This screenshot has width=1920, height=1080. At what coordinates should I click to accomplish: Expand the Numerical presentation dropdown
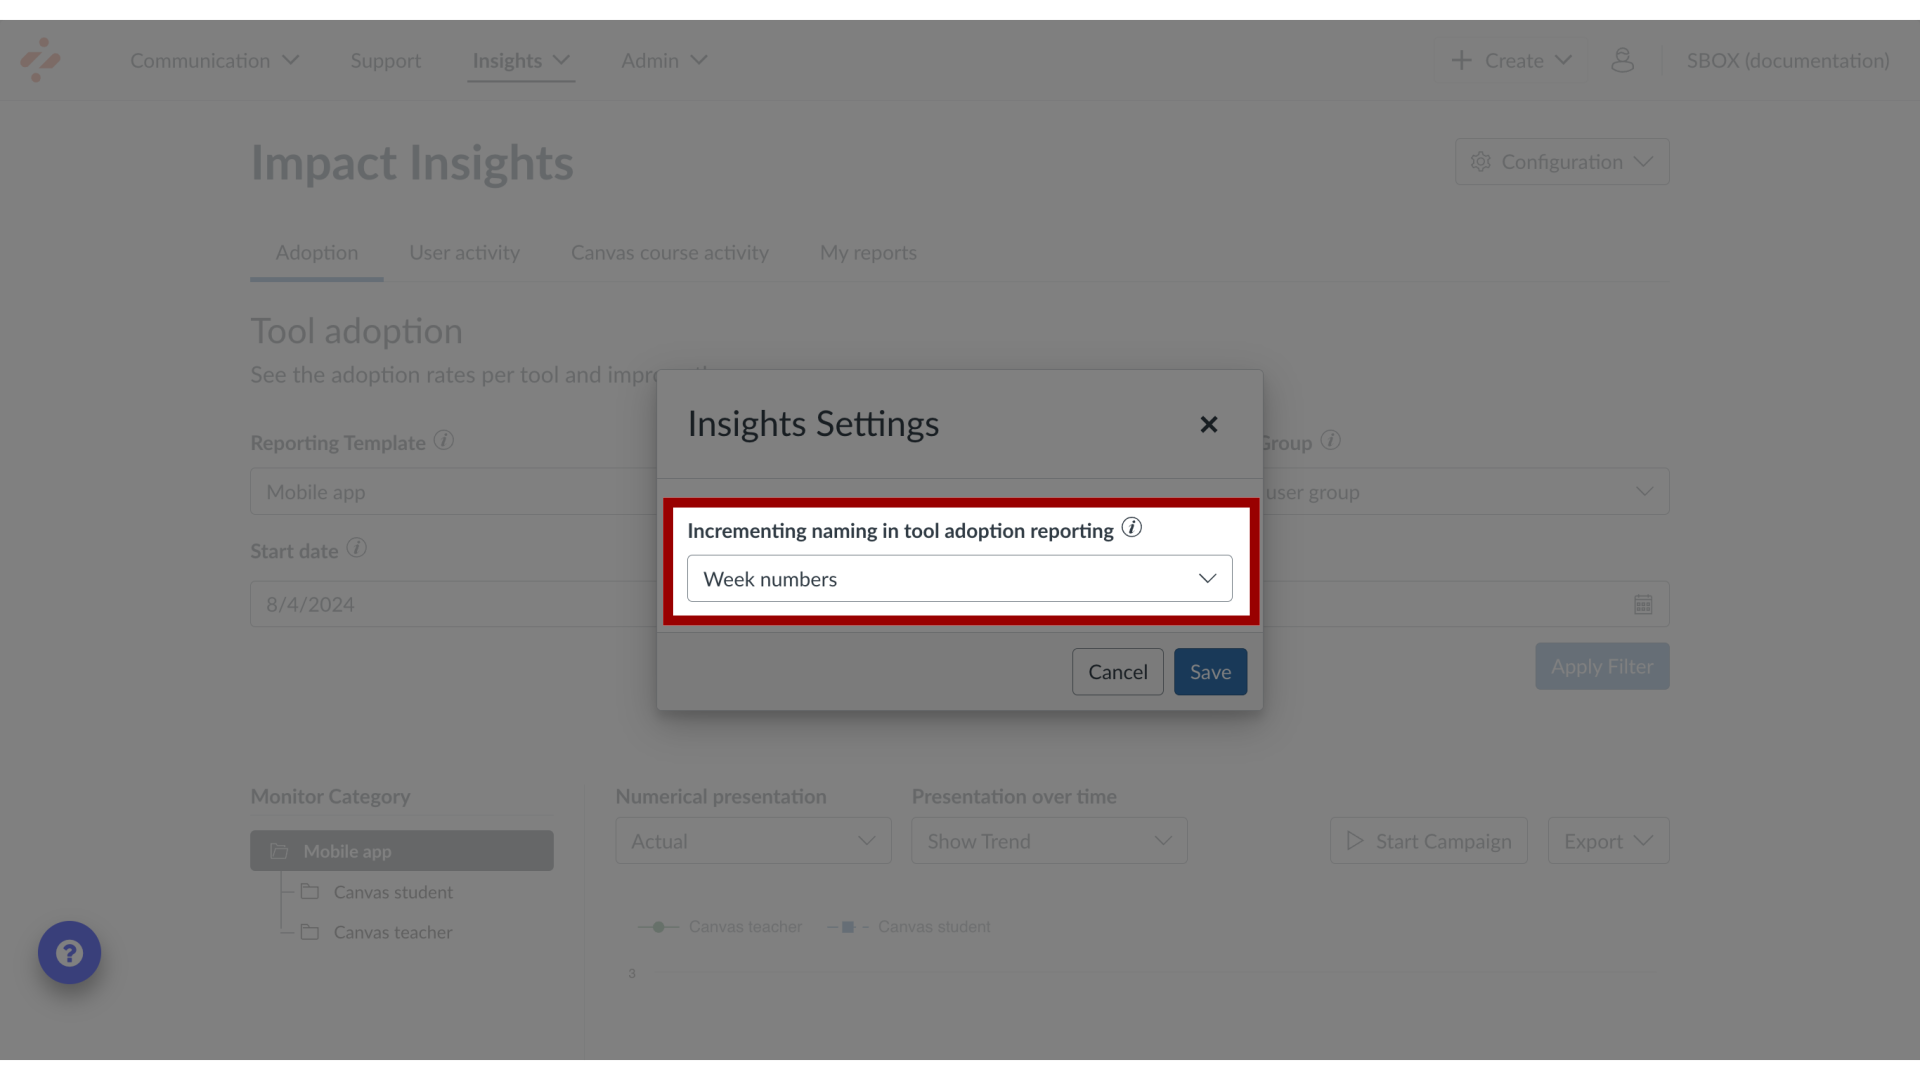click(x=753, y=841)
